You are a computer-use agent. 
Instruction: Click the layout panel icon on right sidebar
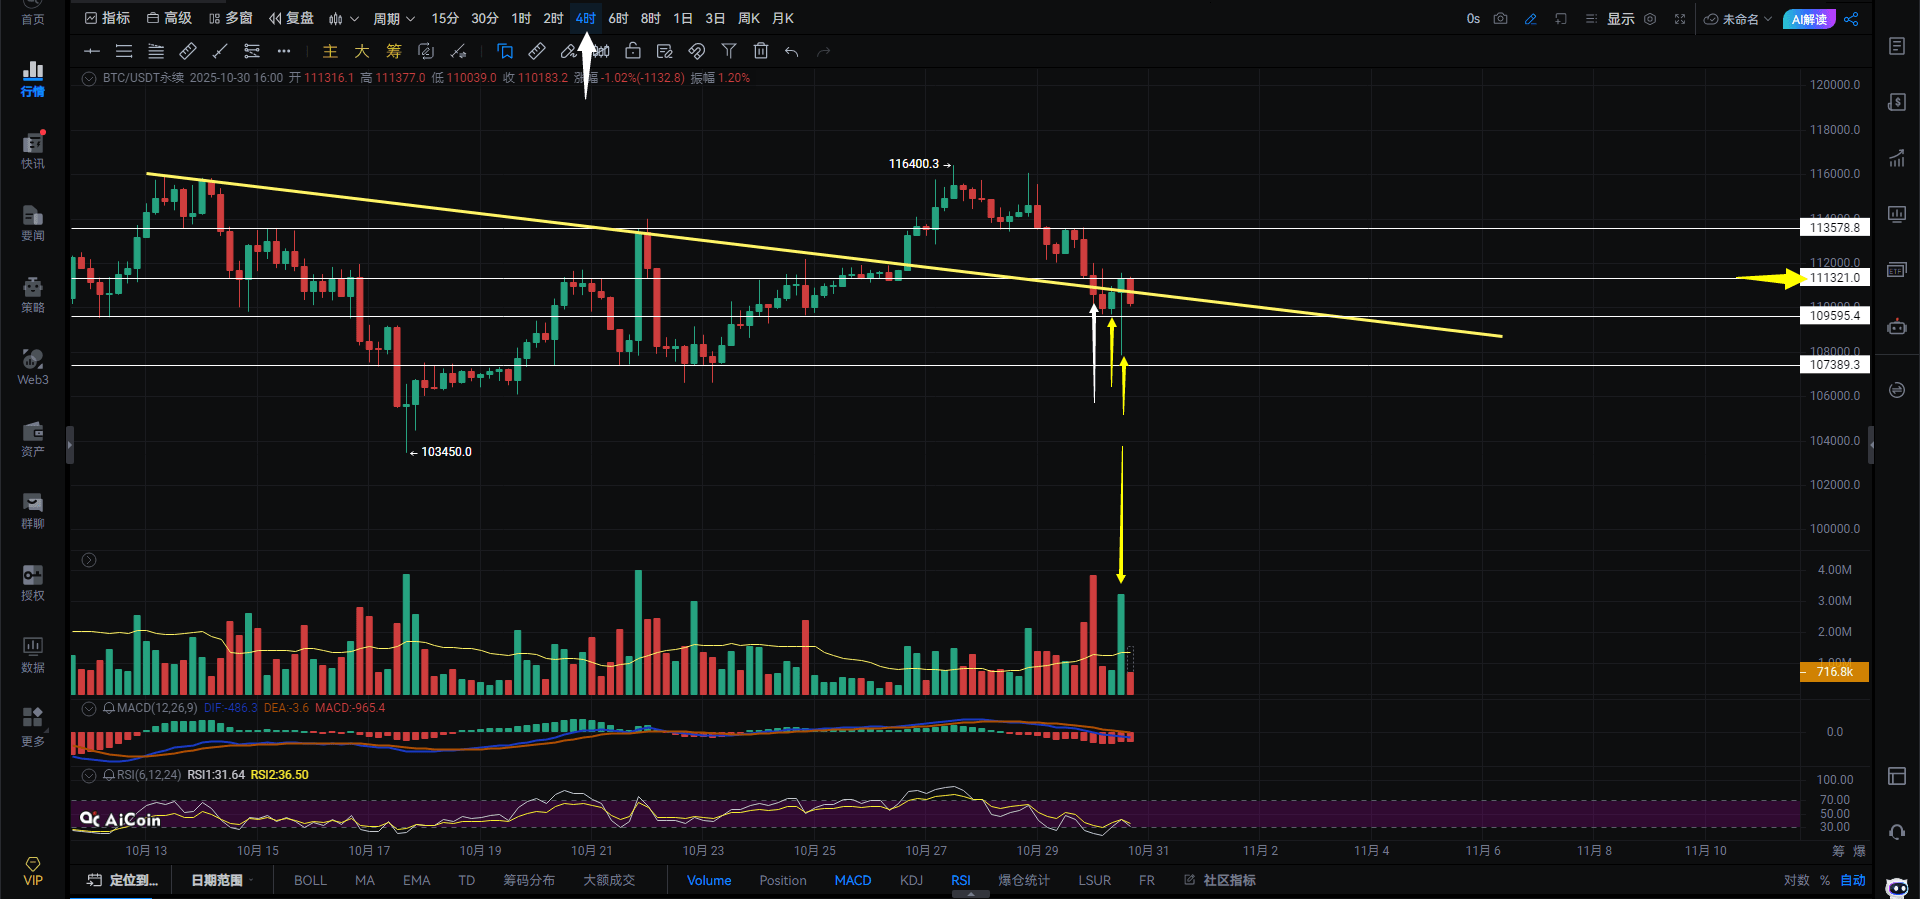(x=1897, y=776)
